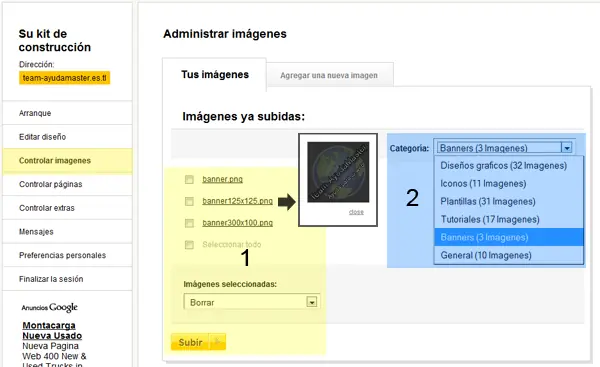Click the Anuncios Google label
The height and width of the screenshot is (367, 600).
49,307
